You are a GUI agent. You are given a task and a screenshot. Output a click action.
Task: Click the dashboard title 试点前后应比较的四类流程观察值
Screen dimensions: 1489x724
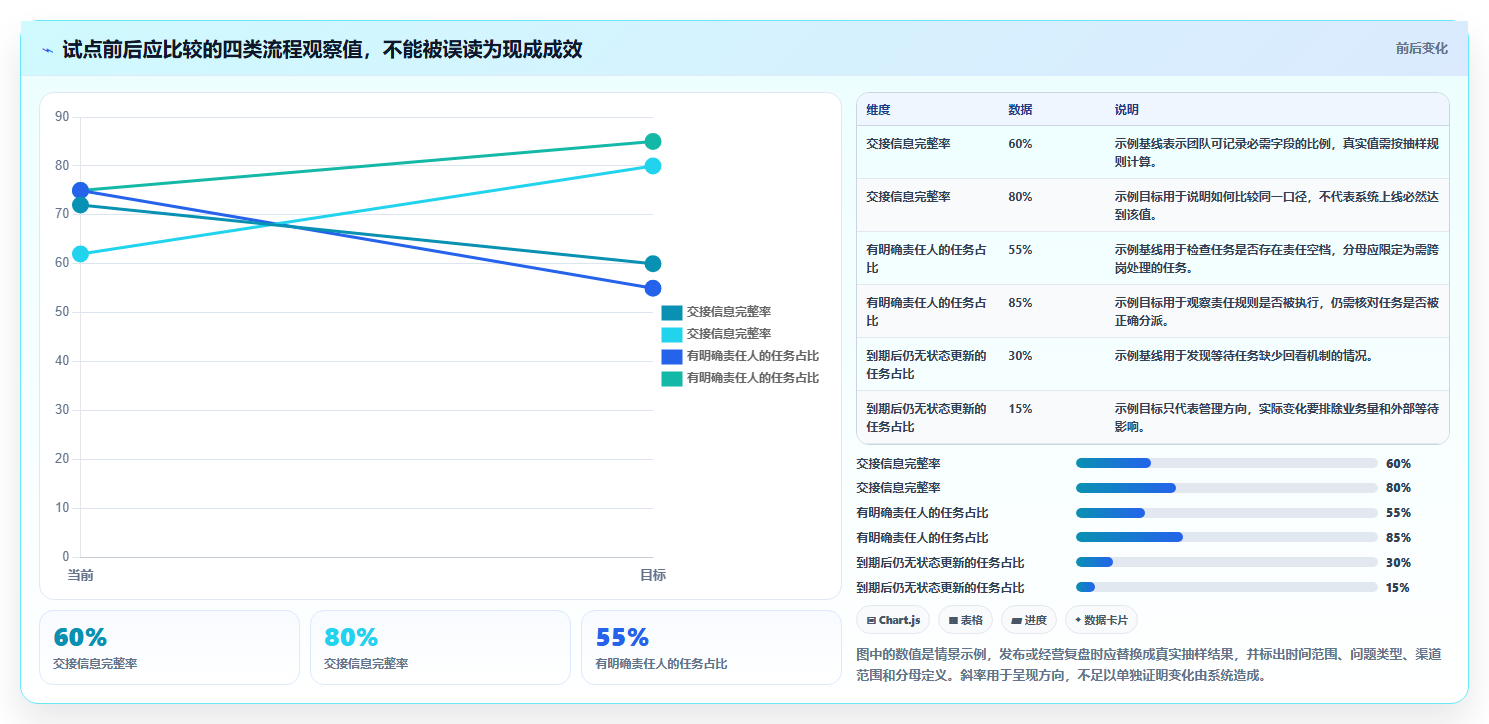pyautogui.click(x=322, y=49)
